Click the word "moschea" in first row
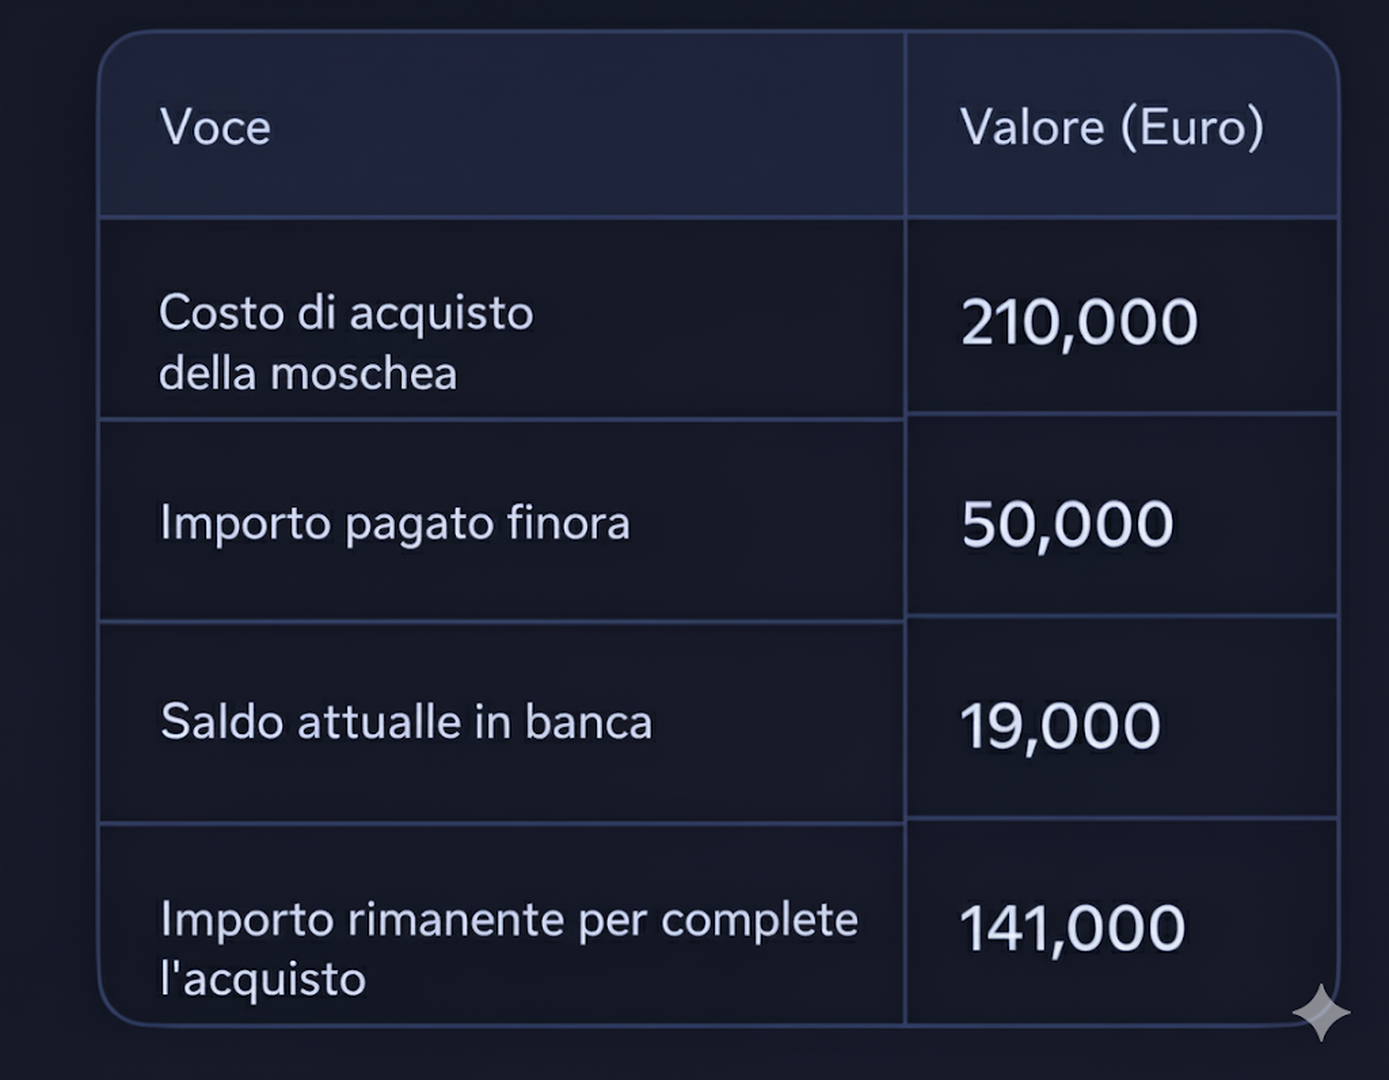The image size is (1389, 1080). (364, 374)
